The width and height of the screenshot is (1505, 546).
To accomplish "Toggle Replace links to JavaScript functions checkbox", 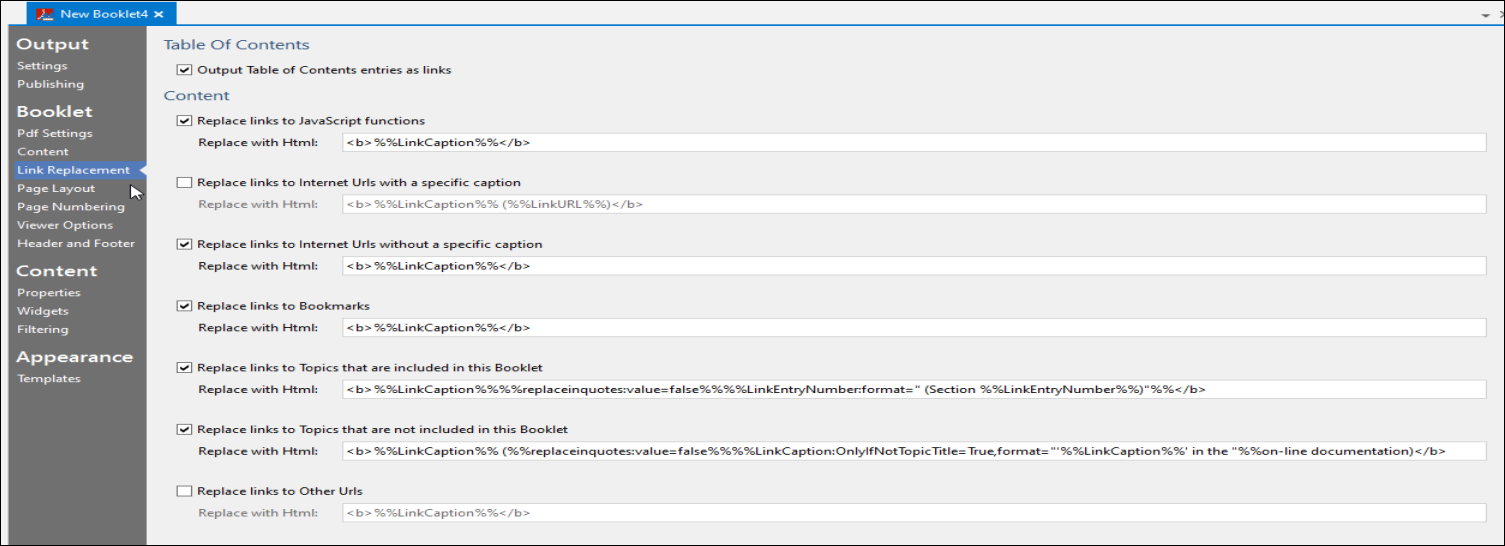I will tap(184, 121).
